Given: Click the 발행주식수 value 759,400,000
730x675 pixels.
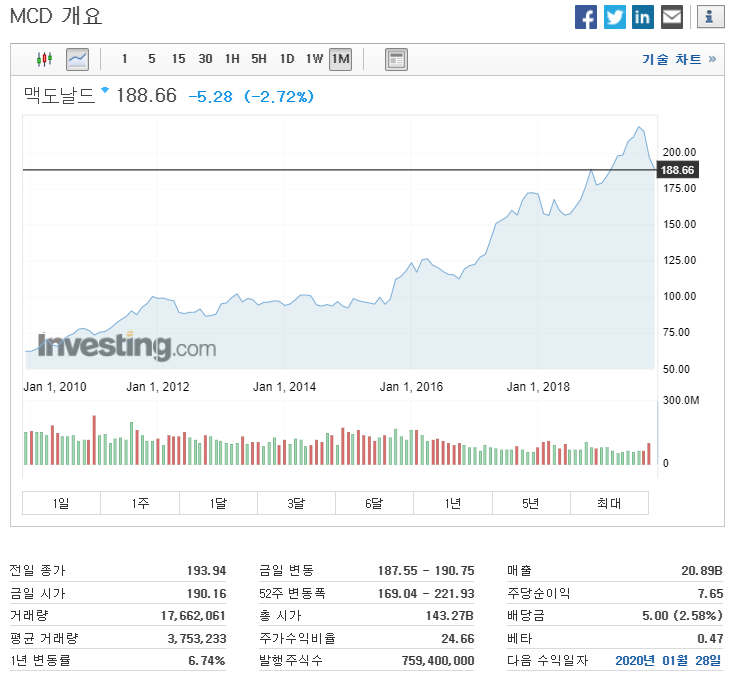Looking at the screenshot, I should coord(438,660).
